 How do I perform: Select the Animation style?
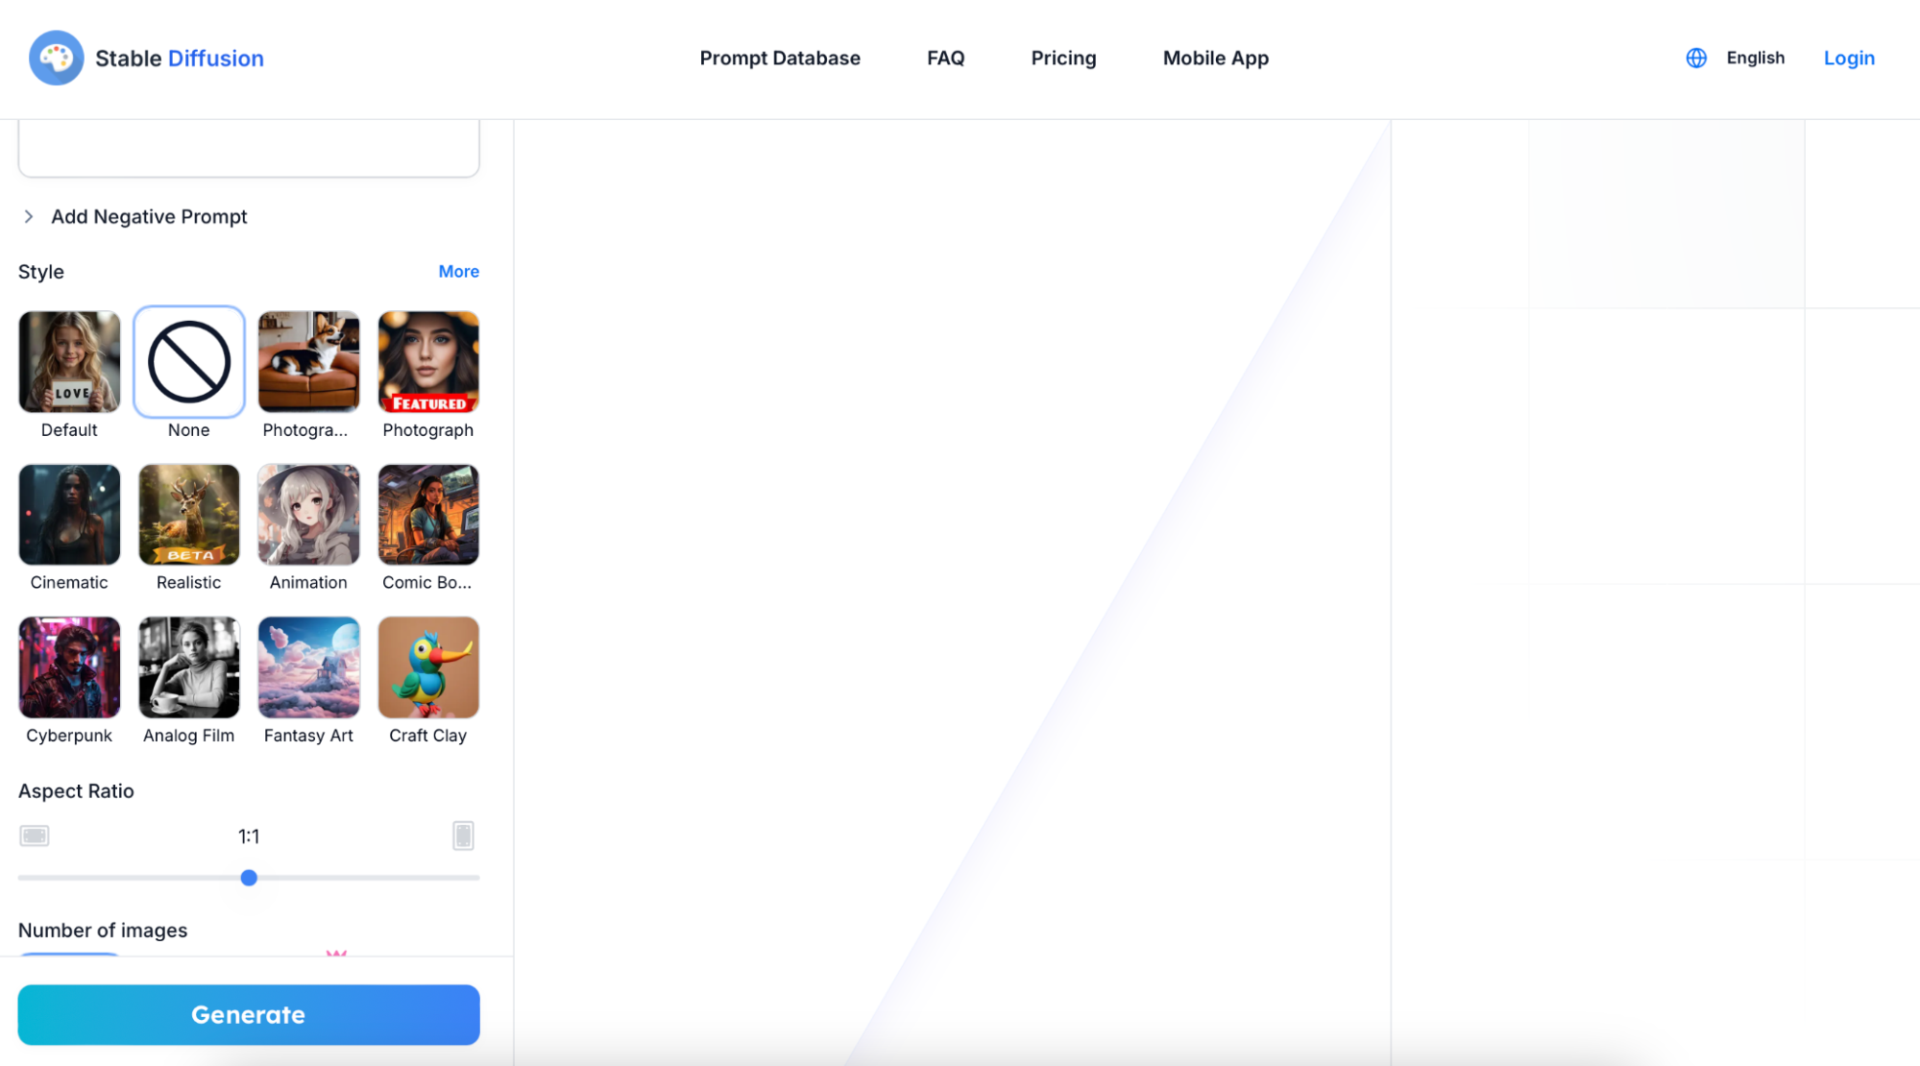tap(308, 514)
